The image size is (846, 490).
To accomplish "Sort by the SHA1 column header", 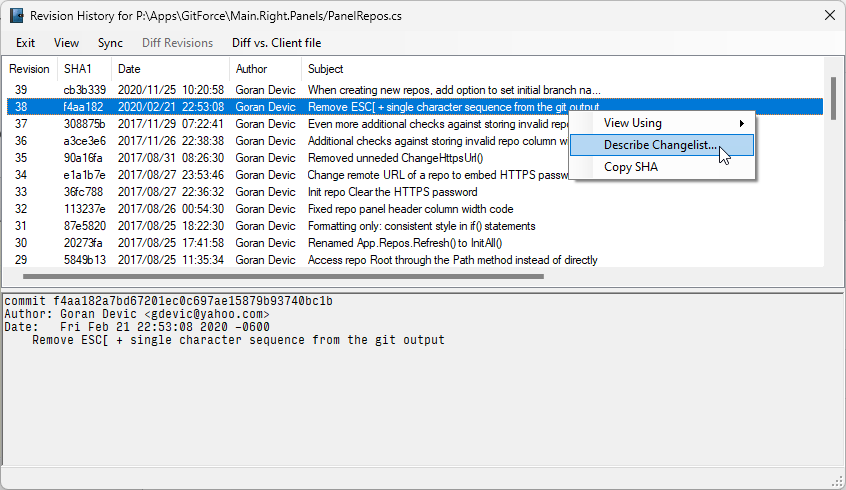I will [x=77, y=69].
